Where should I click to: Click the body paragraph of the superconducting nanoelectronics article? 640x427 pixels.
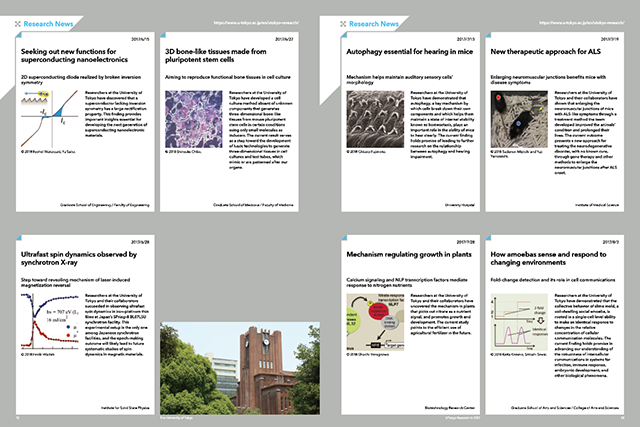pos(116,114)
